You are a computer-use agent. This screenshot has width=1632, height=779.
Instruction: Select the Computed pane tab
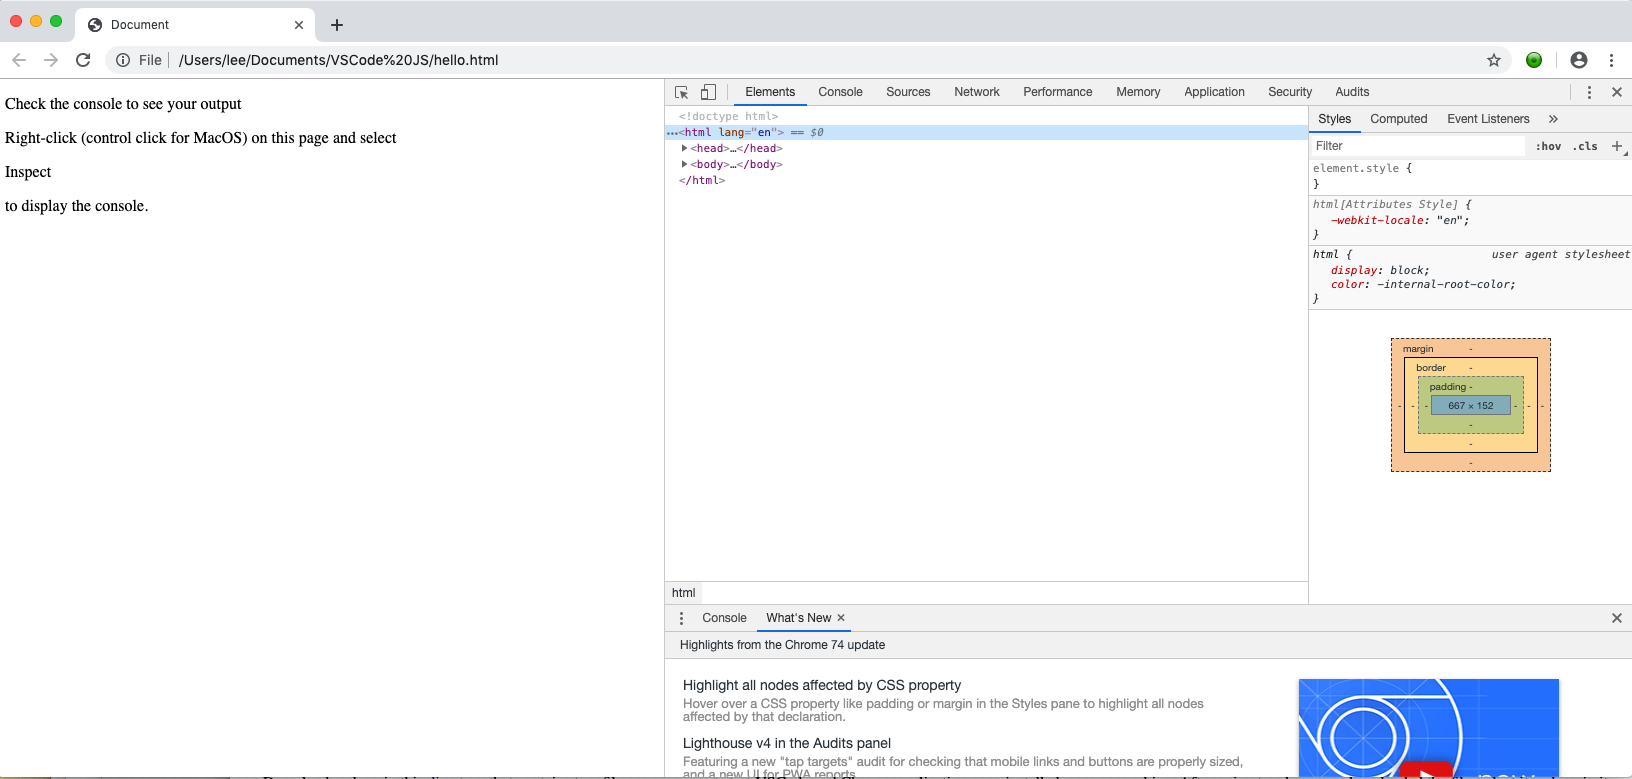pyautogui.click(x=1398, y=119)
